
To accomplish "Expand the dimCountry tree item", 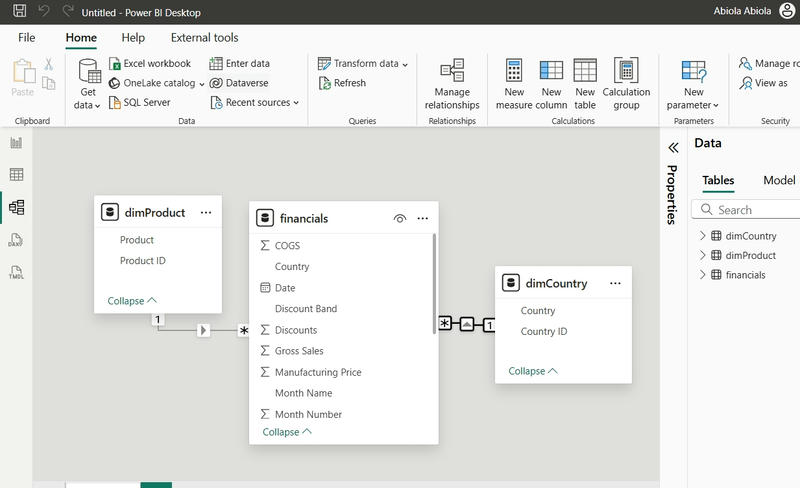I will click(x=703, y=237).
